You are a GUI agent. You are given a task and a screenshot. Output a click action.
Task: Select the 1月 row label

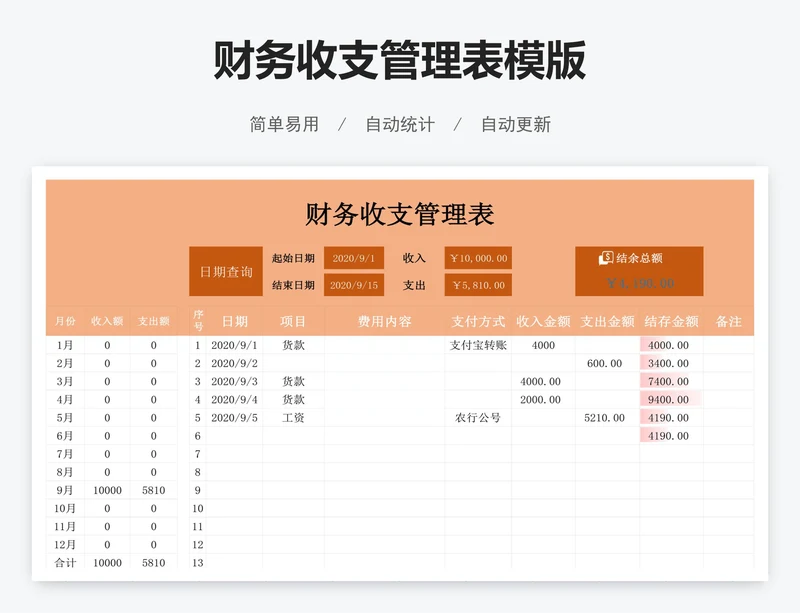[65, 346]
